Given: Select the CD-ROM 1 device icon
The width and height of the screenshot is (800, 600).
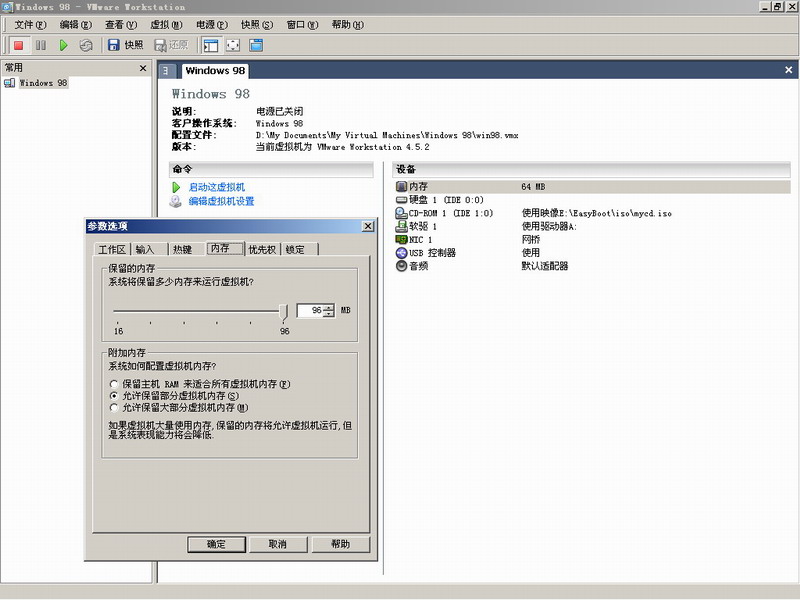Looking at the screenshot, I should [402, 213].
